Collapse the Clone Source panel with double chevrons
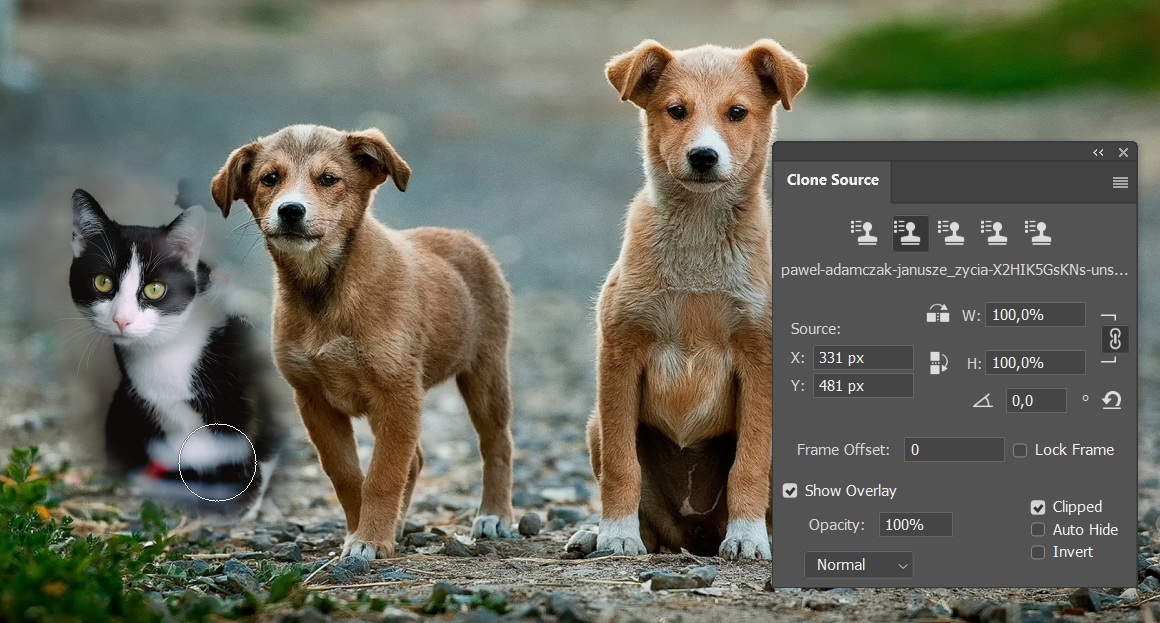 [x=1097, y=152]
